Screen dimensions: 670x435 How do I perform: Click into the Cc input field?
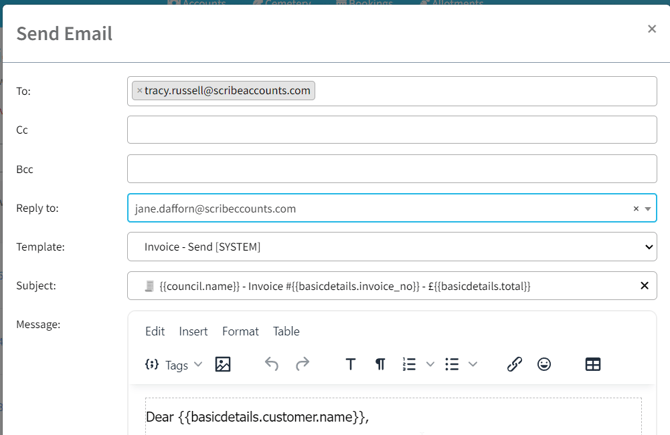point(391,130)
